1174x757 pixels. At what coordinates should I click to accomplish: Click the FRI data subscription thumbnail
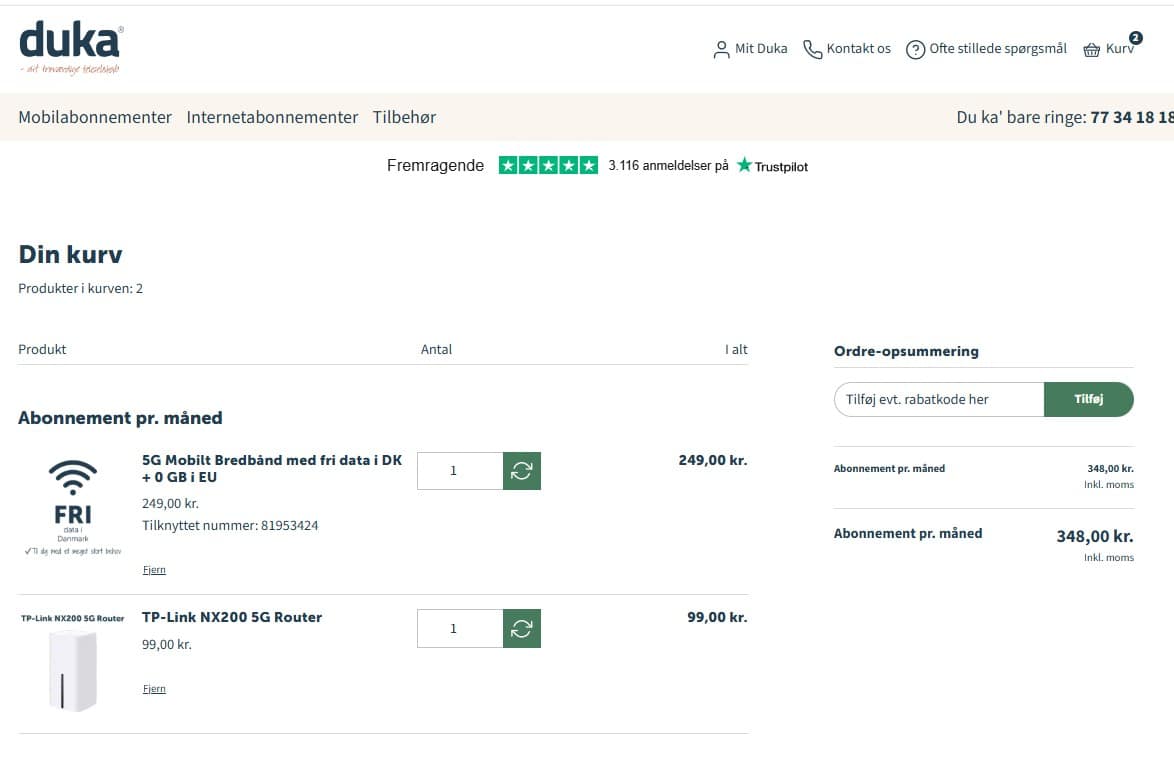tap(73, 505)
